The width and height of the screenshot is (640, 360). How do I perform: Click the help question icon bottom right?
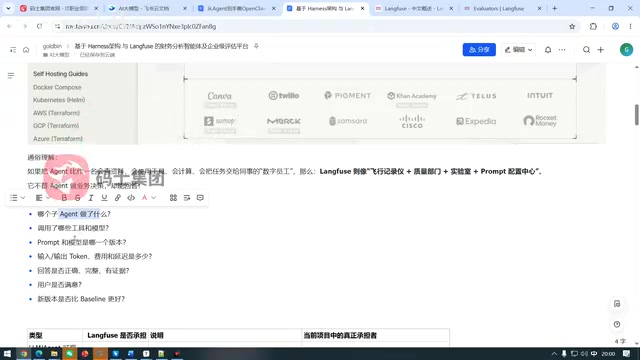pos(617,324)
